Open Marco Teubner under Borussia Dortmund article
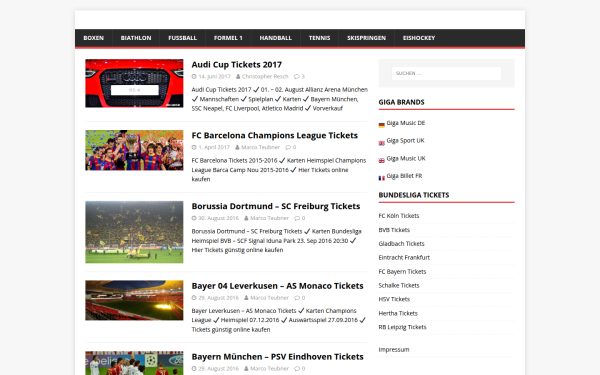600x375 pixels. click(269, 218)
